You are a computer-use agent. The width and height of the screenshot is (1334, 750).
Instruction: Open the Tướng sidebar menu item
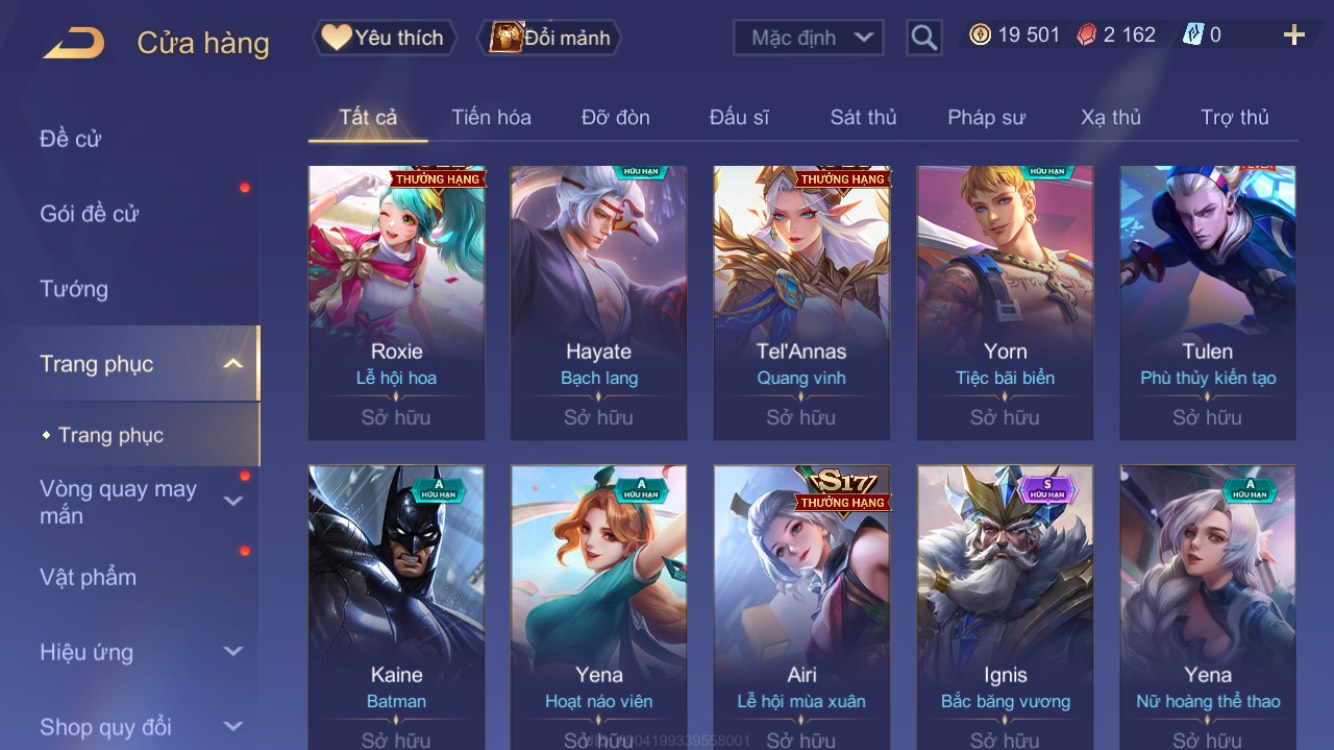point(74,289)
